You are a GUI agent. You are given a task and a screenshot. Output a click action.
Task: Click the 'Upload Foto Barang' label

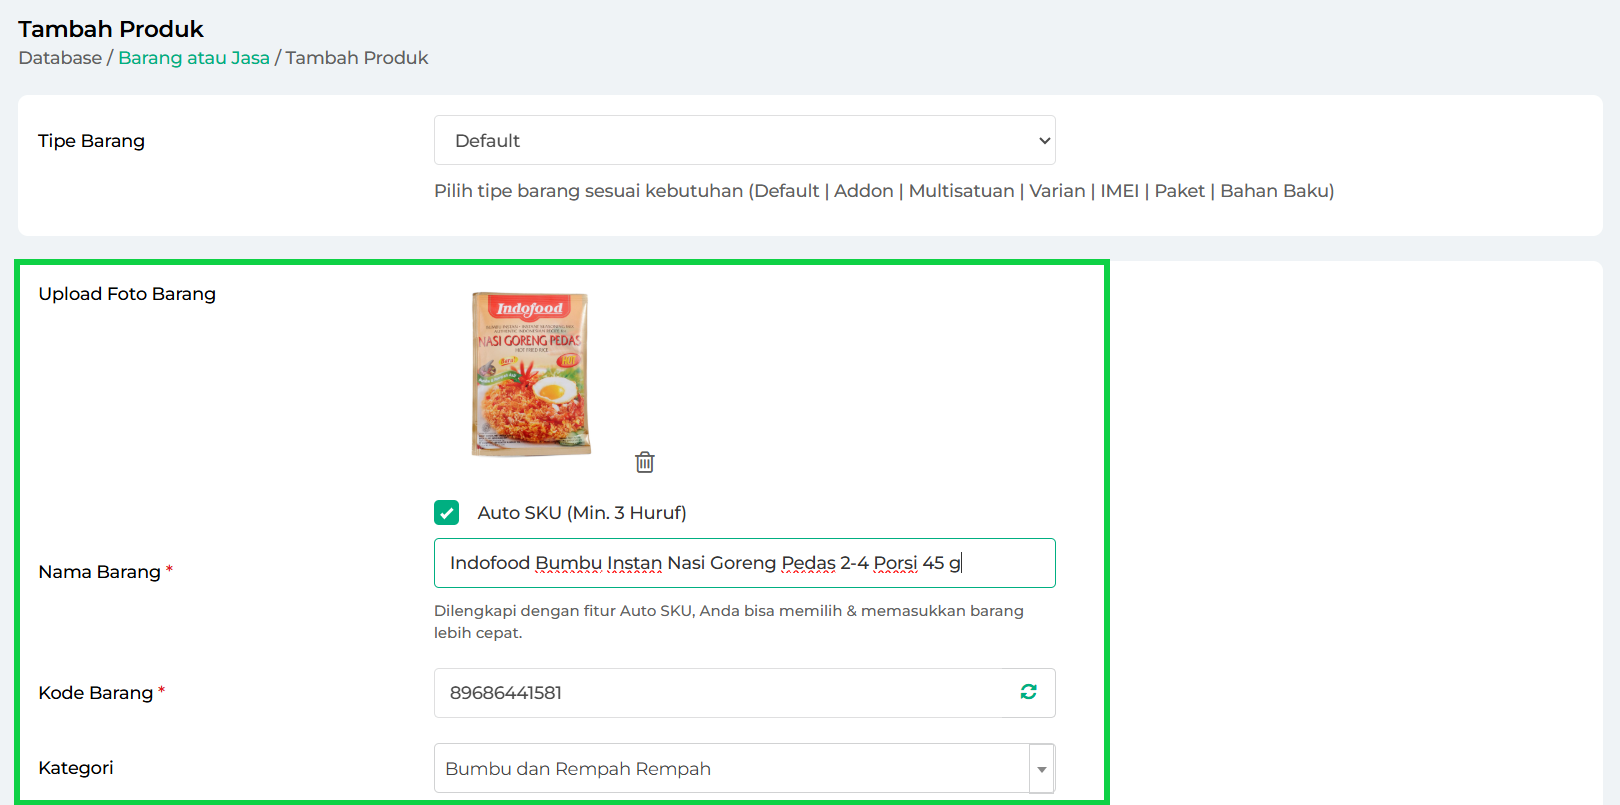pos(127,294)
